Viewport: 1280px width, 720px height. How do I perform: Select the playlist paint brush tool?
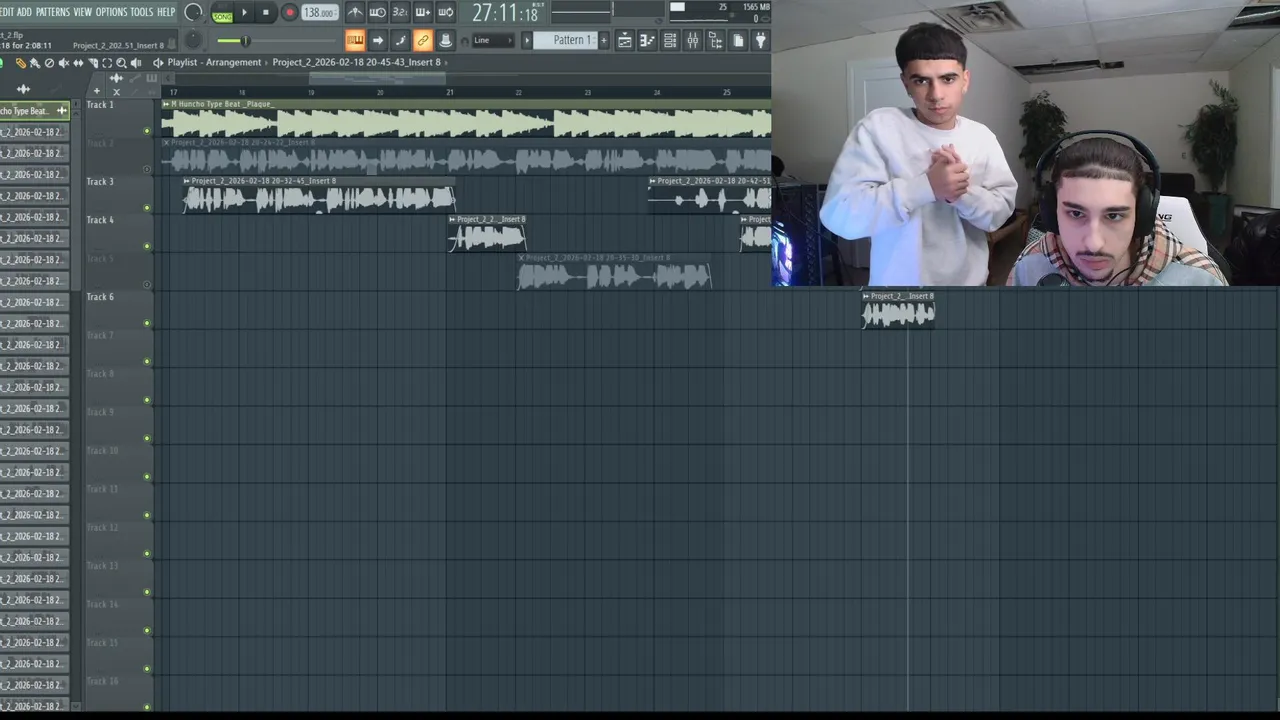[35, 63]
